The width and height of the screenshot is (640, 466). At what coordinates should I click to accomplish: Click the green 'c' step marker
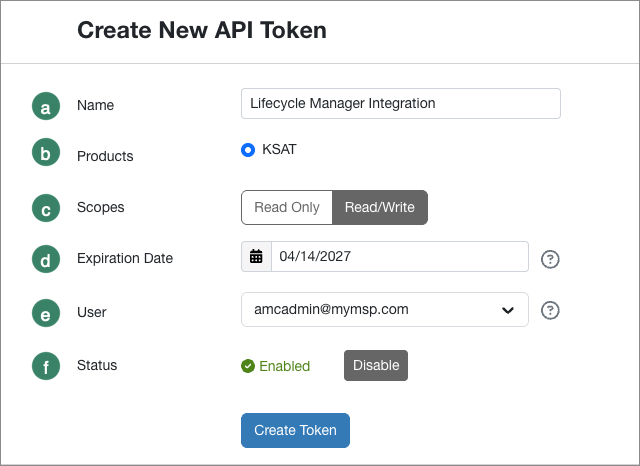pos(45,208)
